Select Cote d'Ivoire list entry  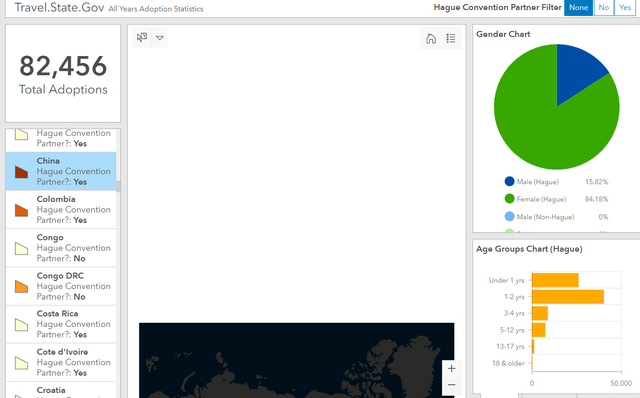pyautogui.click(x=61, y=362)
